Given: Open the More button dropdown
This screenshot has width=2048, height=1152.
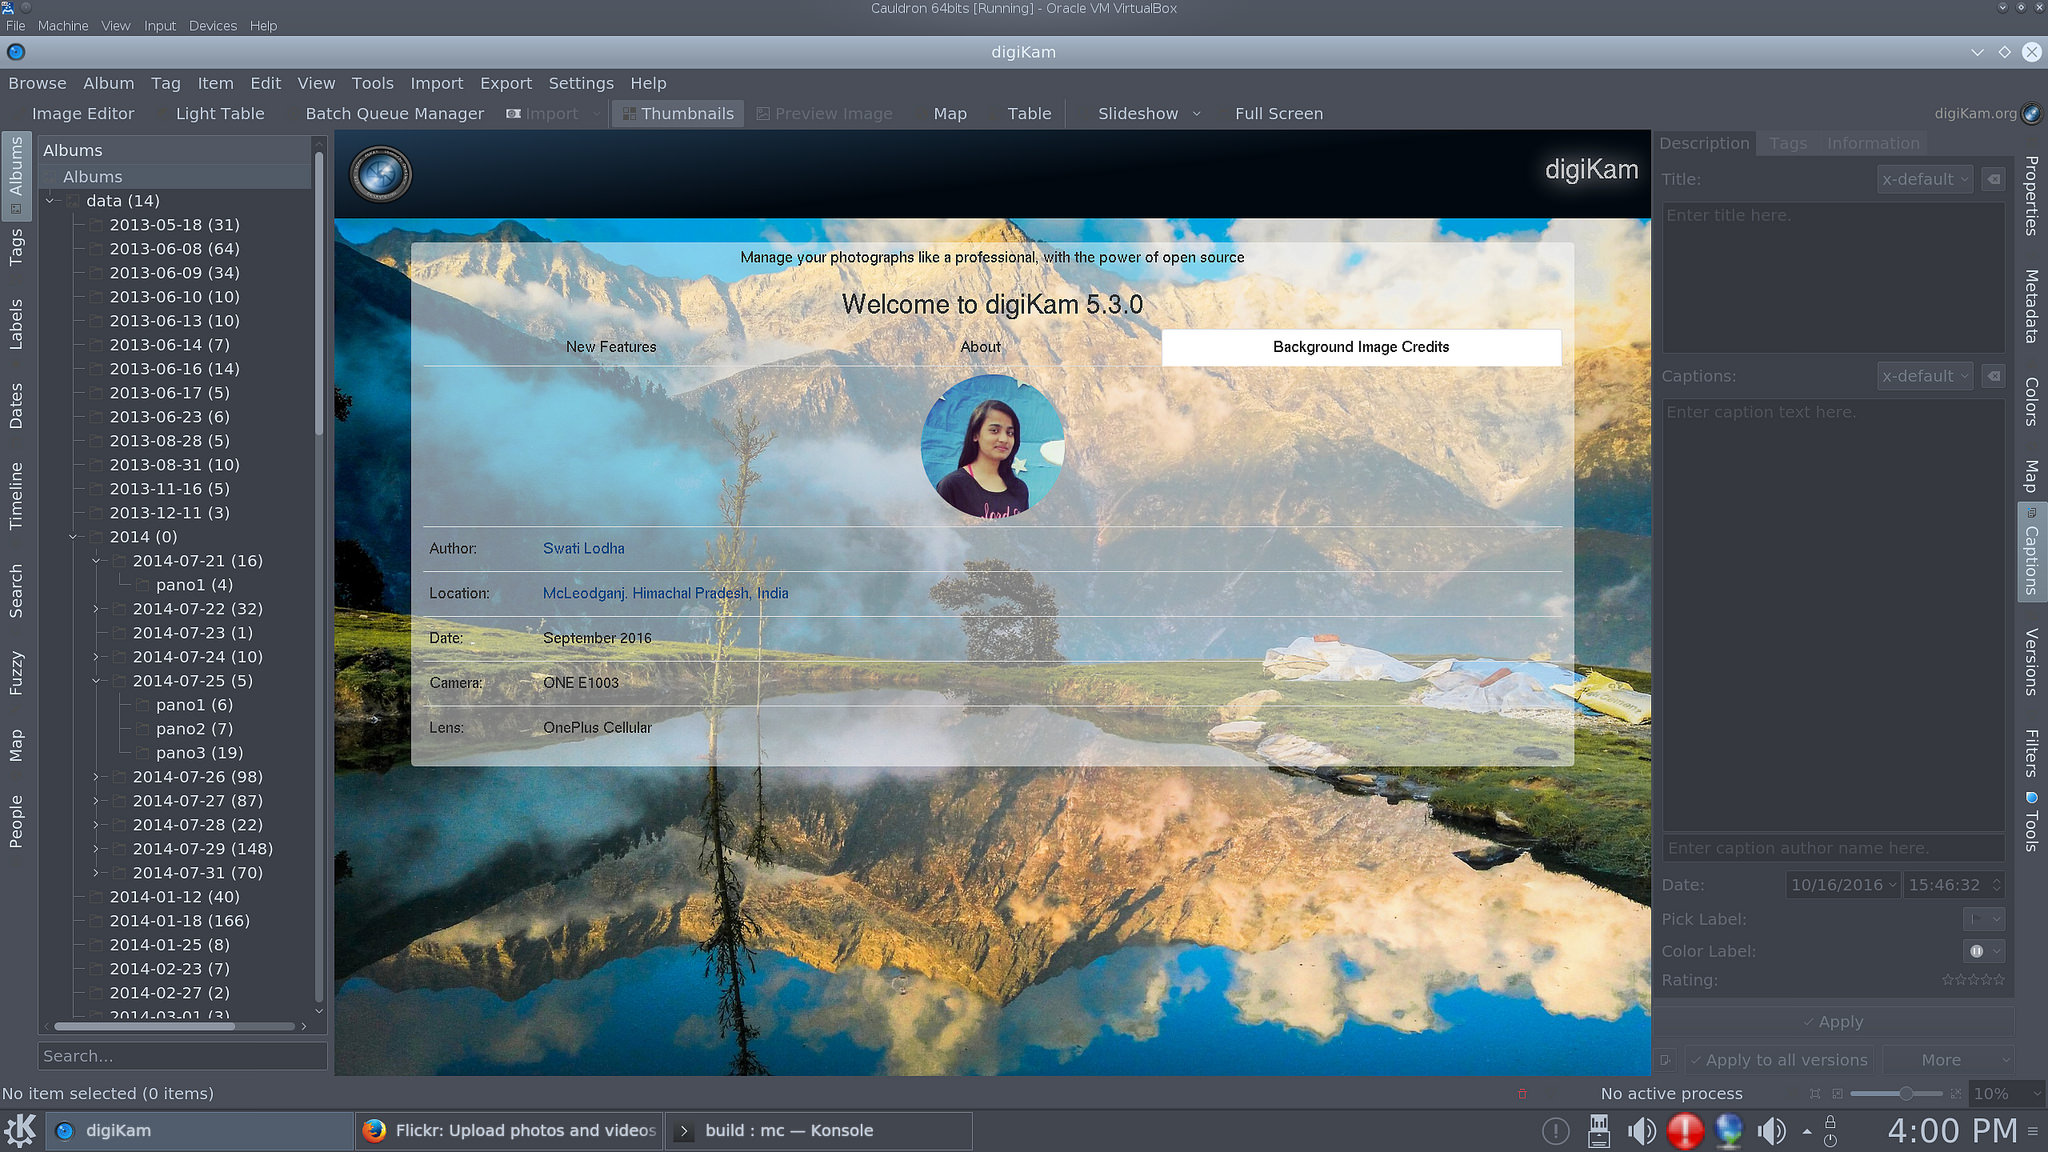Looking at the screenshot, I should [x=1948, y=1060].
